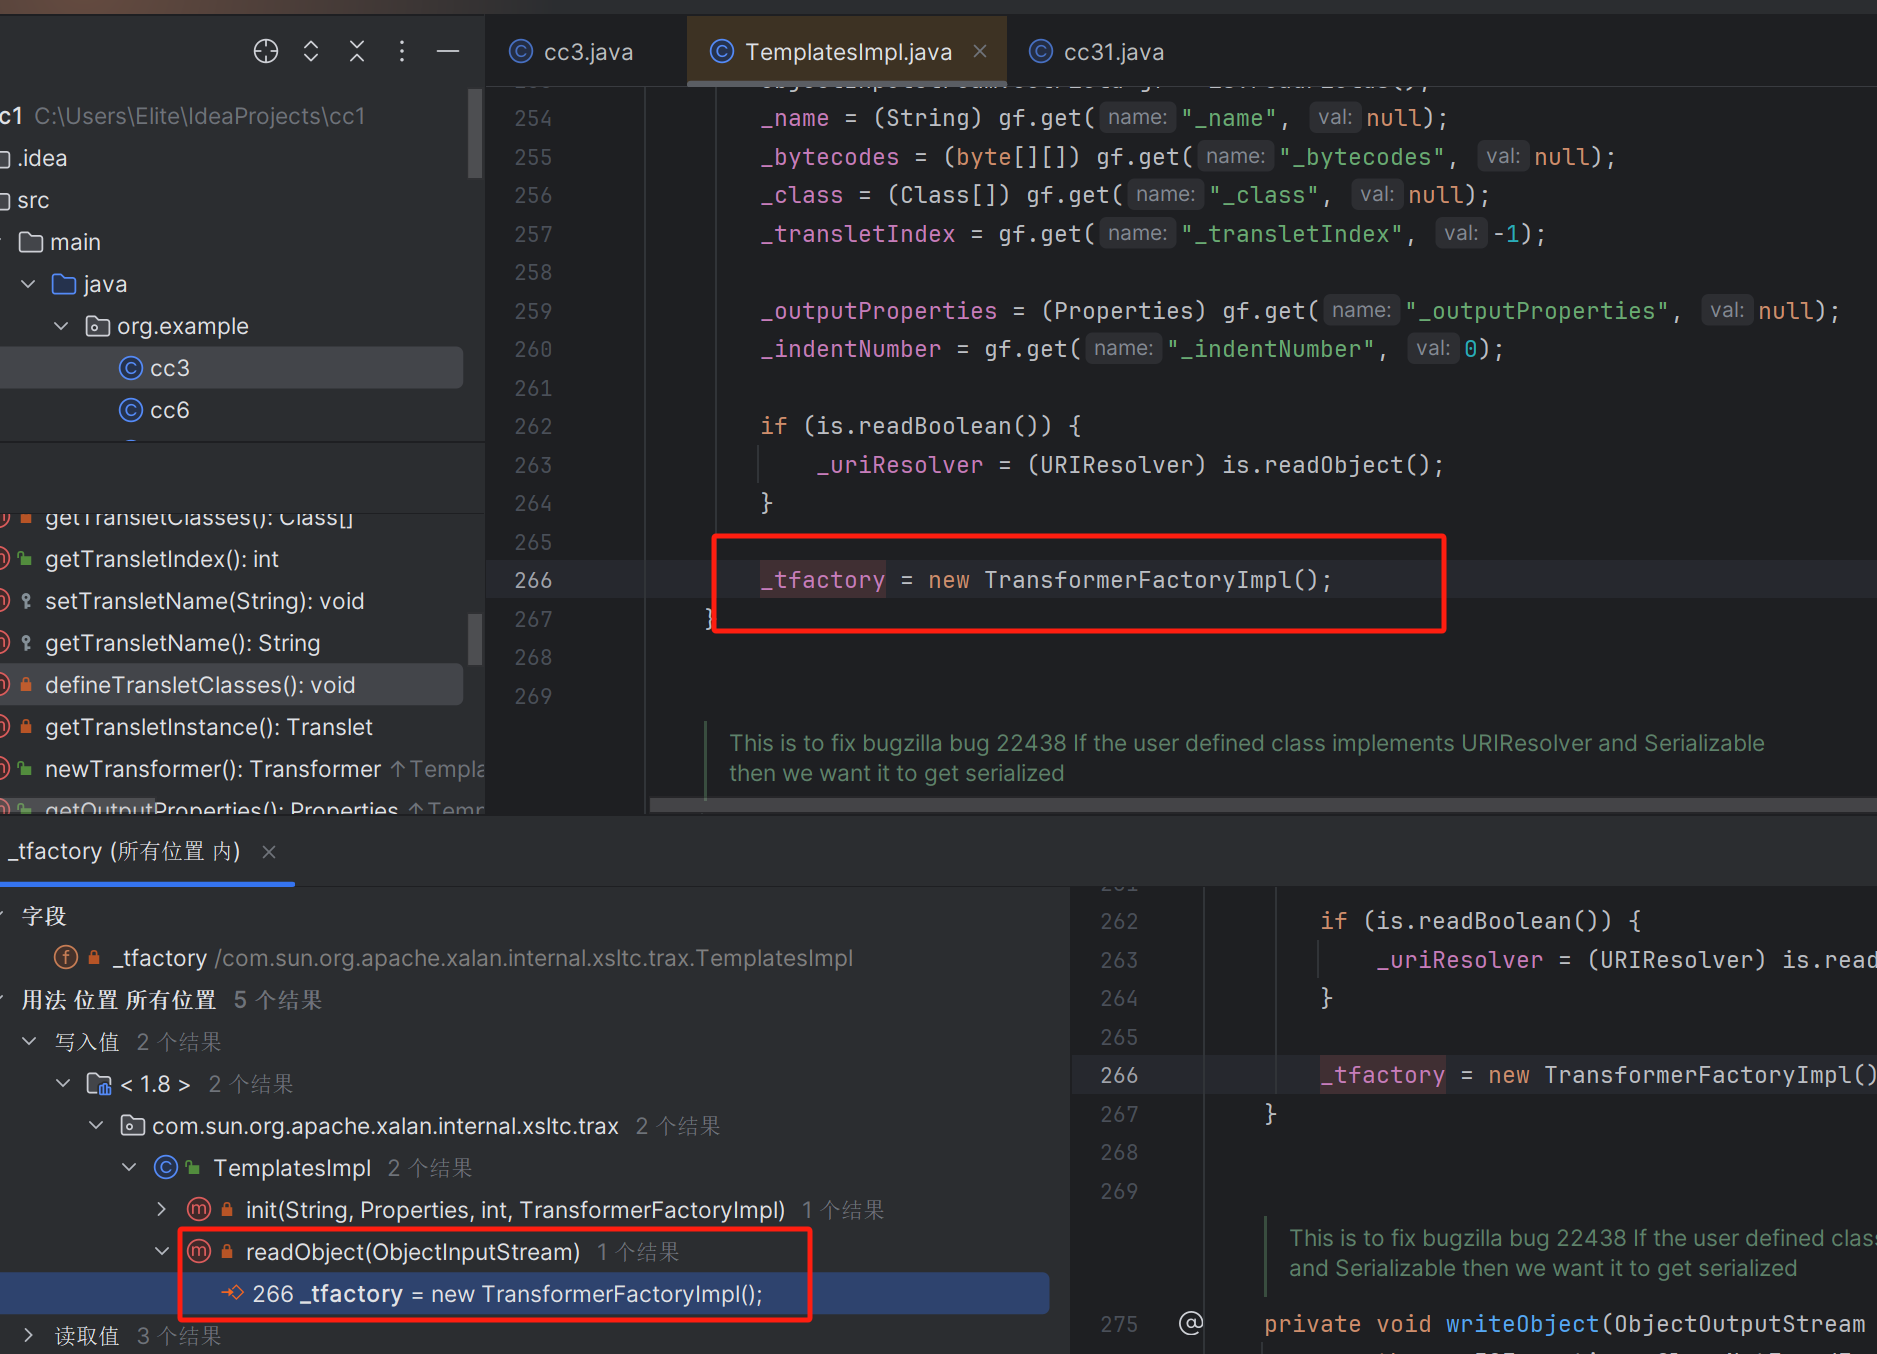Click the cc1 project root entry

coord(183,116)
